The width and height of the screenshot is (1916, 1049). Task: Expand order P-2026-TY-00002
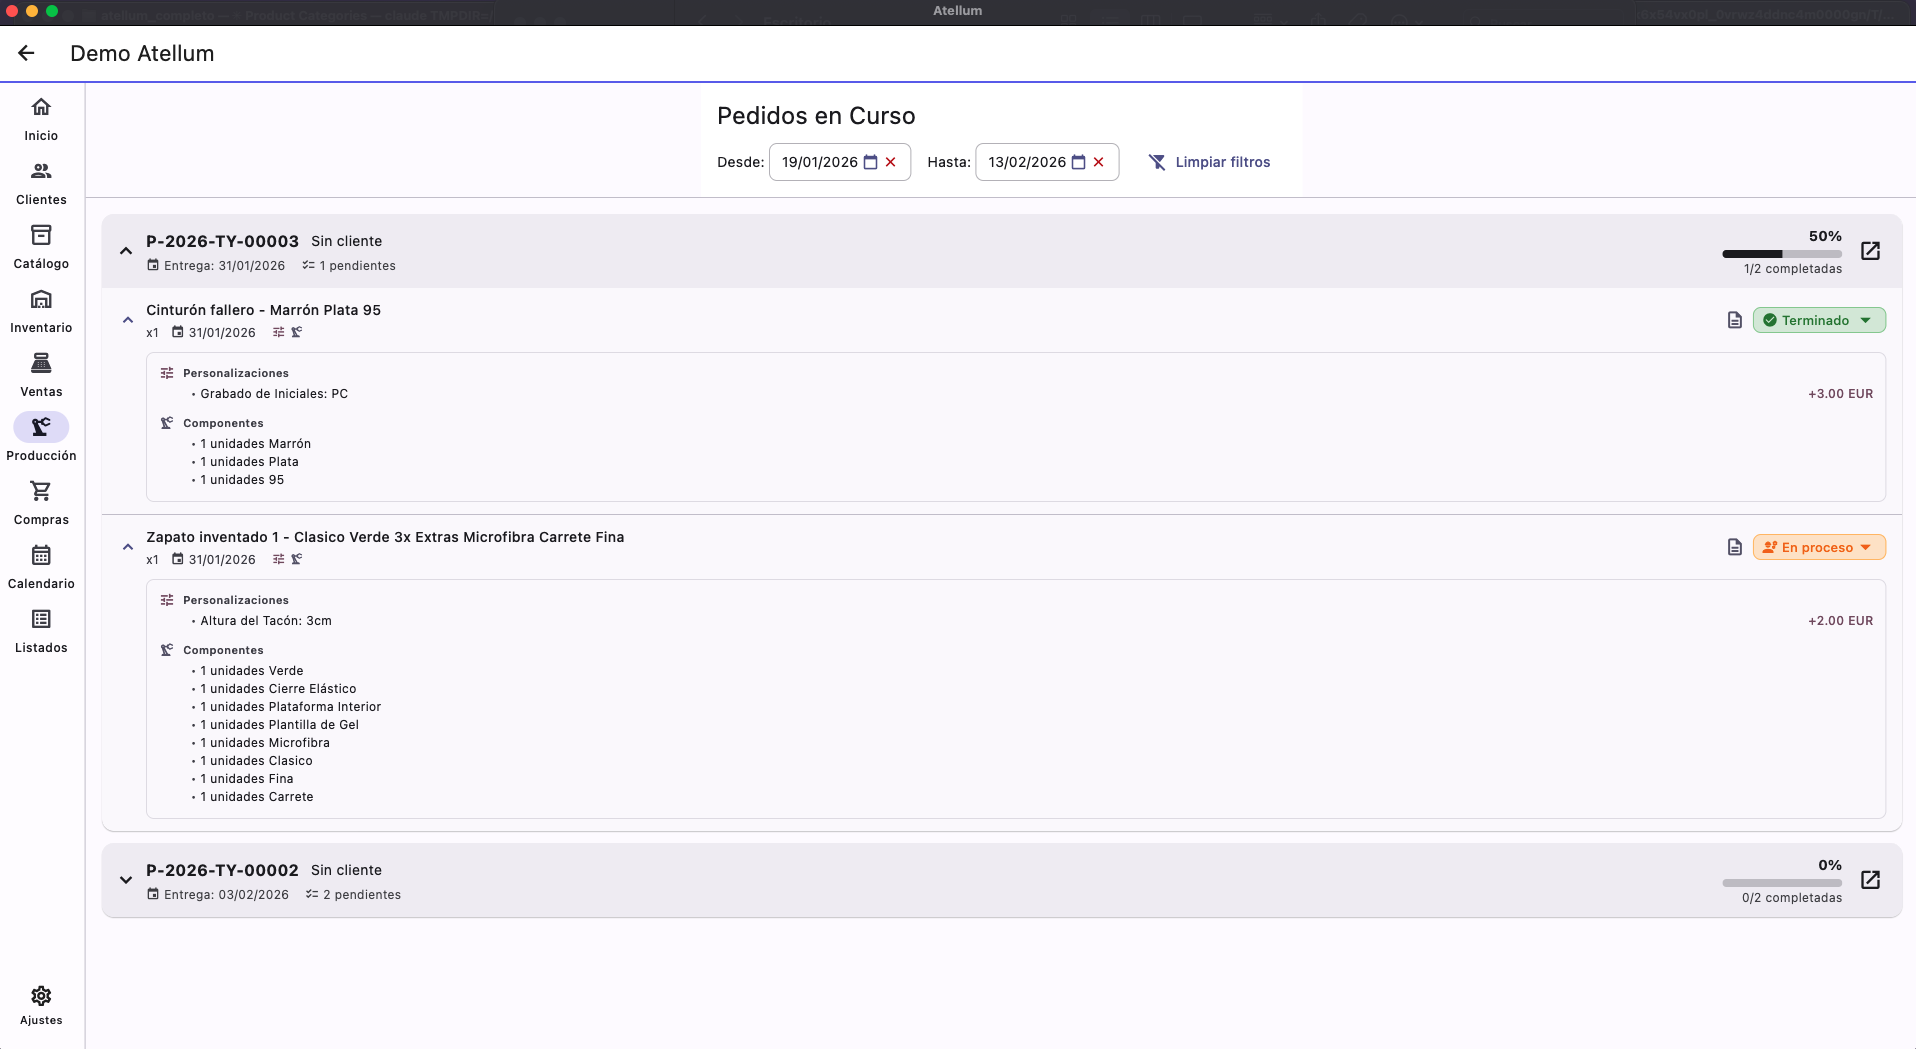pyautogui.click(x=126, y=880)
